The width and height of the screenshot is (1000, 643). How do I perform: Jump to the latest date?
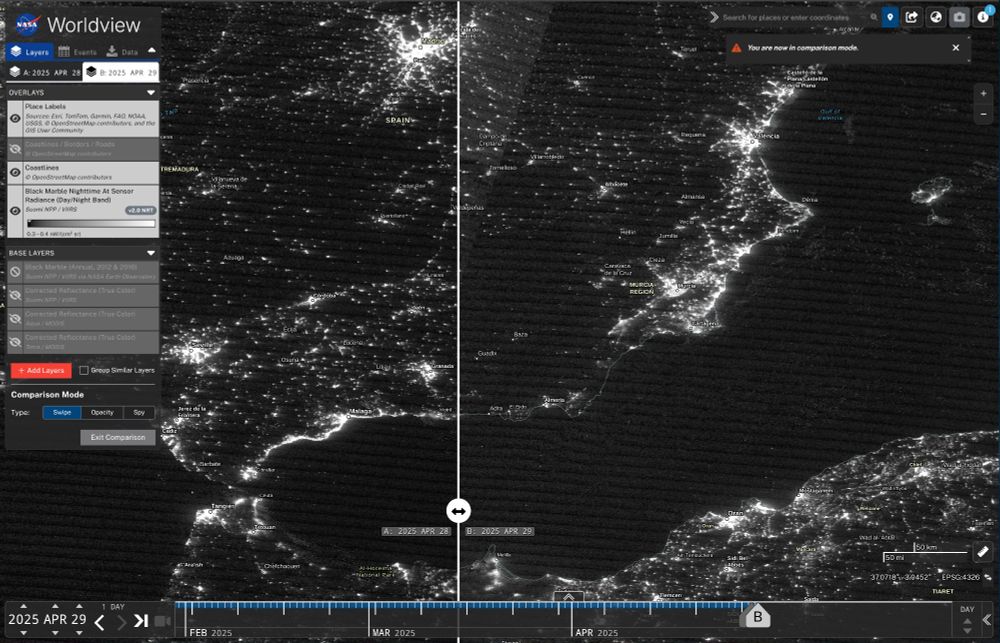[141, 621]
